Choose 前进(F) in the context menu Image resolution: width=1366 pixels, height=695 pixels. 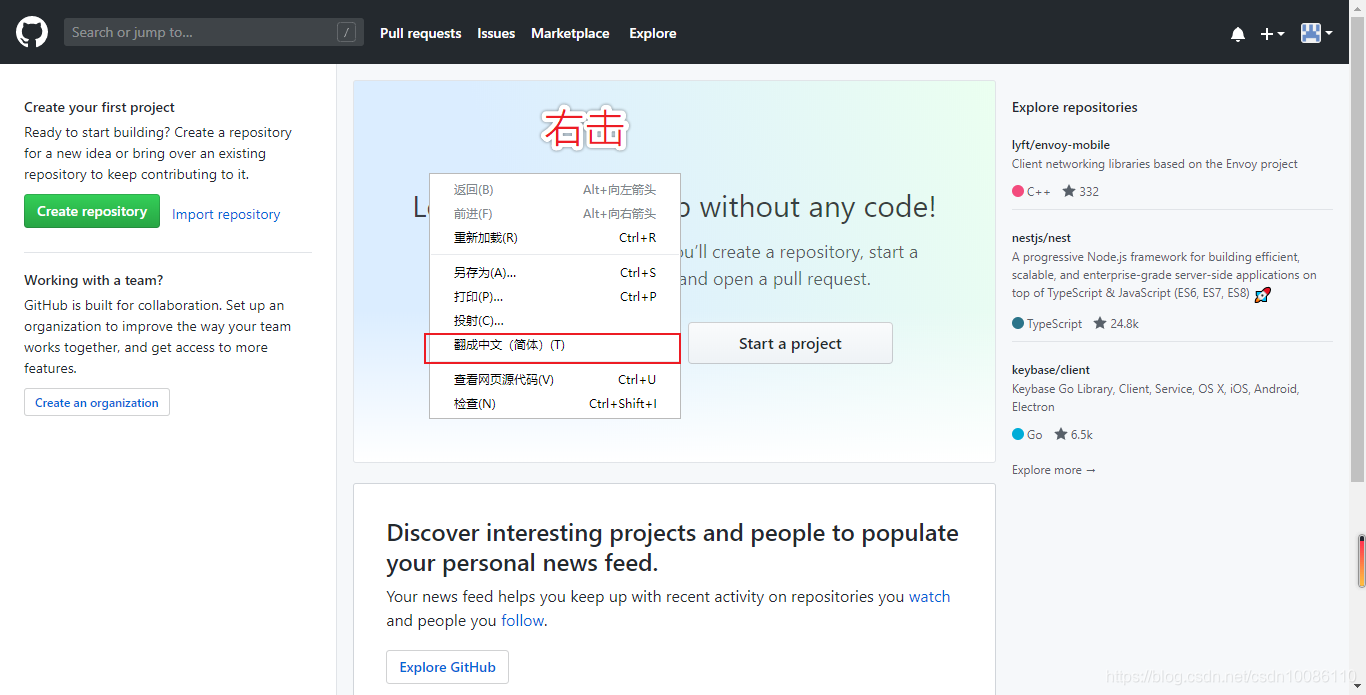tap(555, 214)
